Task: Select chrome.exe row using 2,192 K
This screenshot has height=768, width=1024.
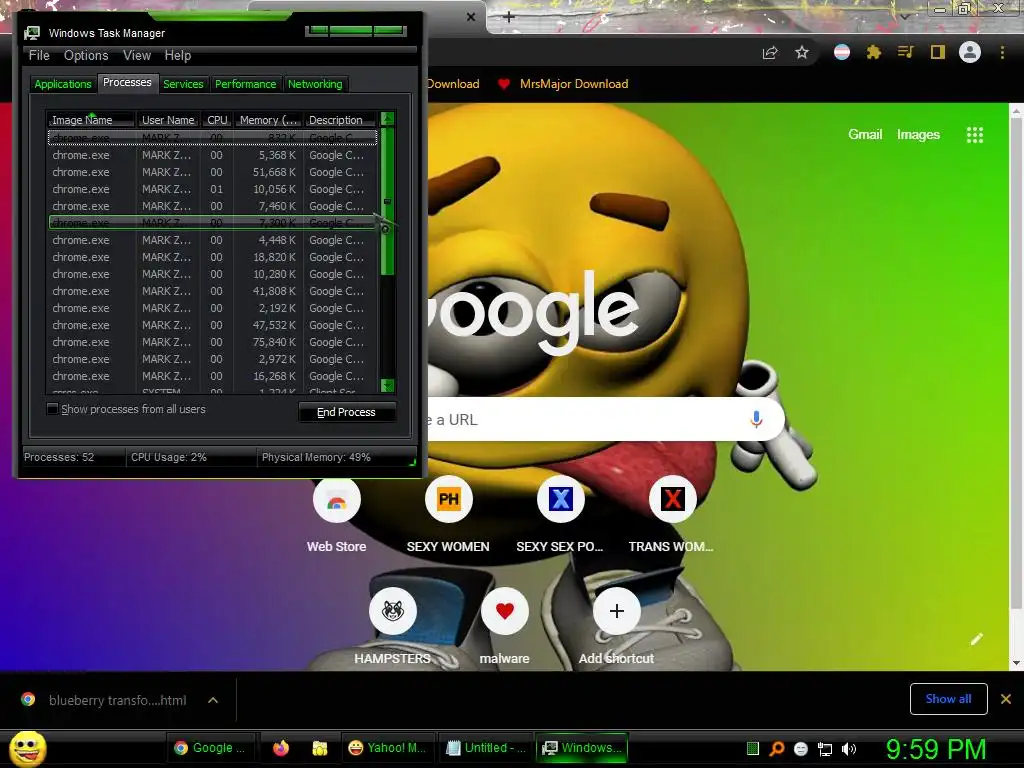Action: (213, 308)
